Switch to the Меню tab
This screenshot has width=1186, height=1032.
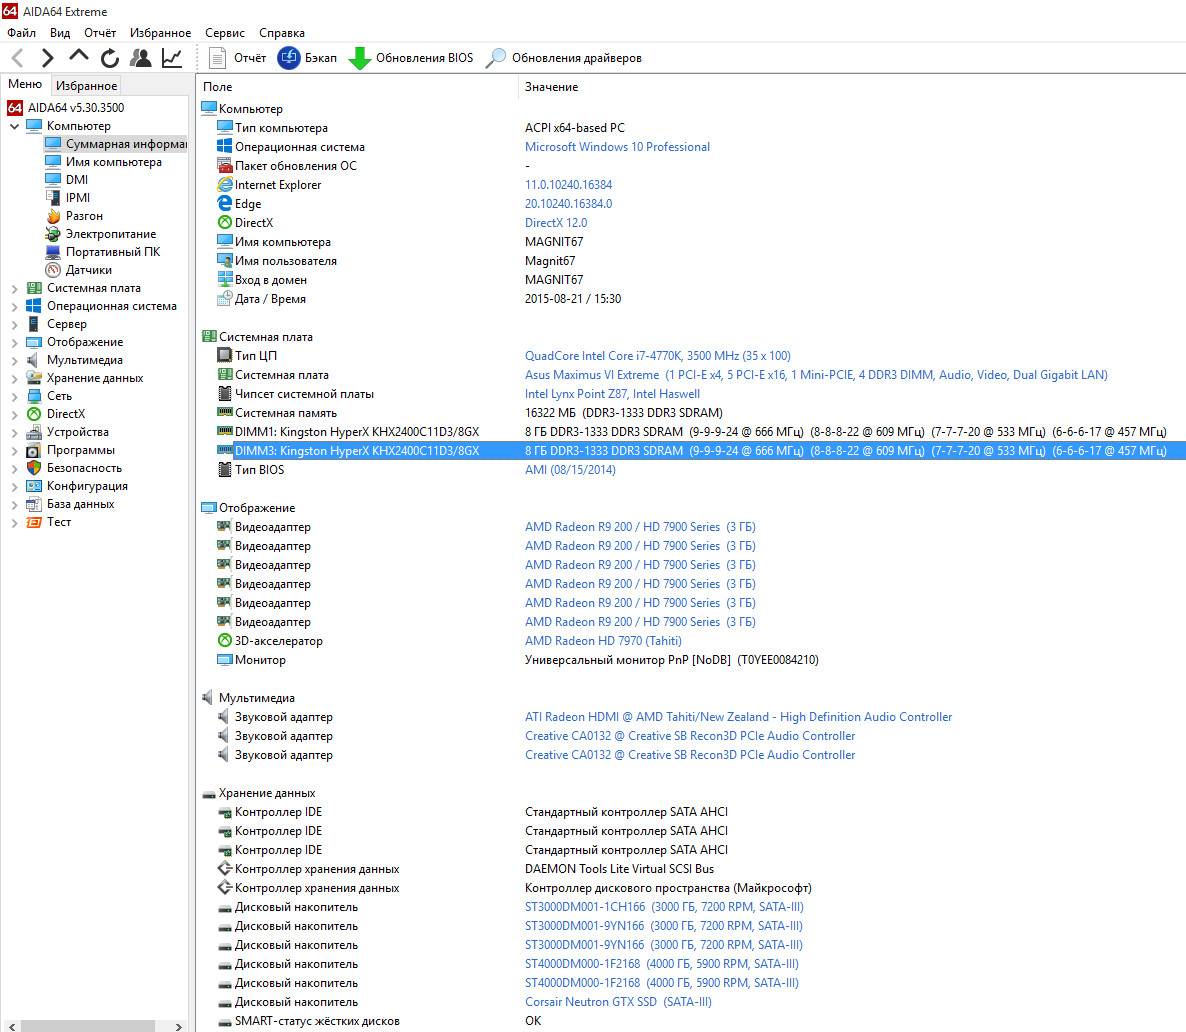[25, 84]
